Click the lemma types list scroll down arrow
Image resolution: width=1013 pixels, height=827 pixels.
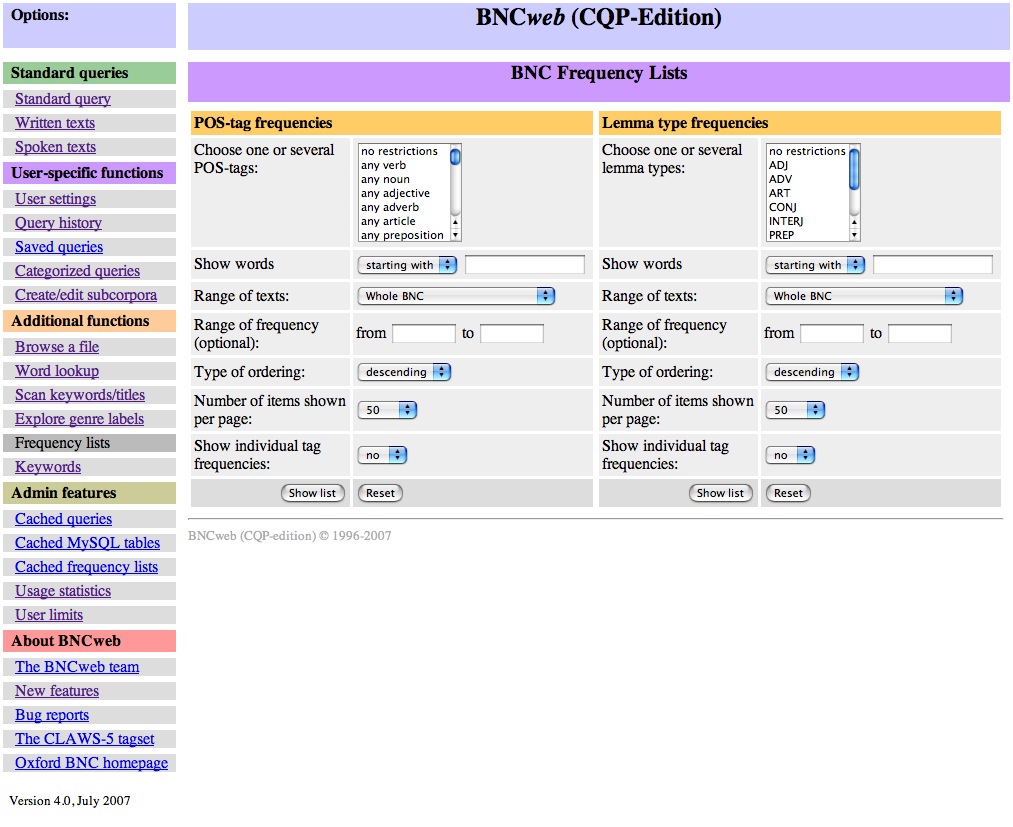(855, 236)
